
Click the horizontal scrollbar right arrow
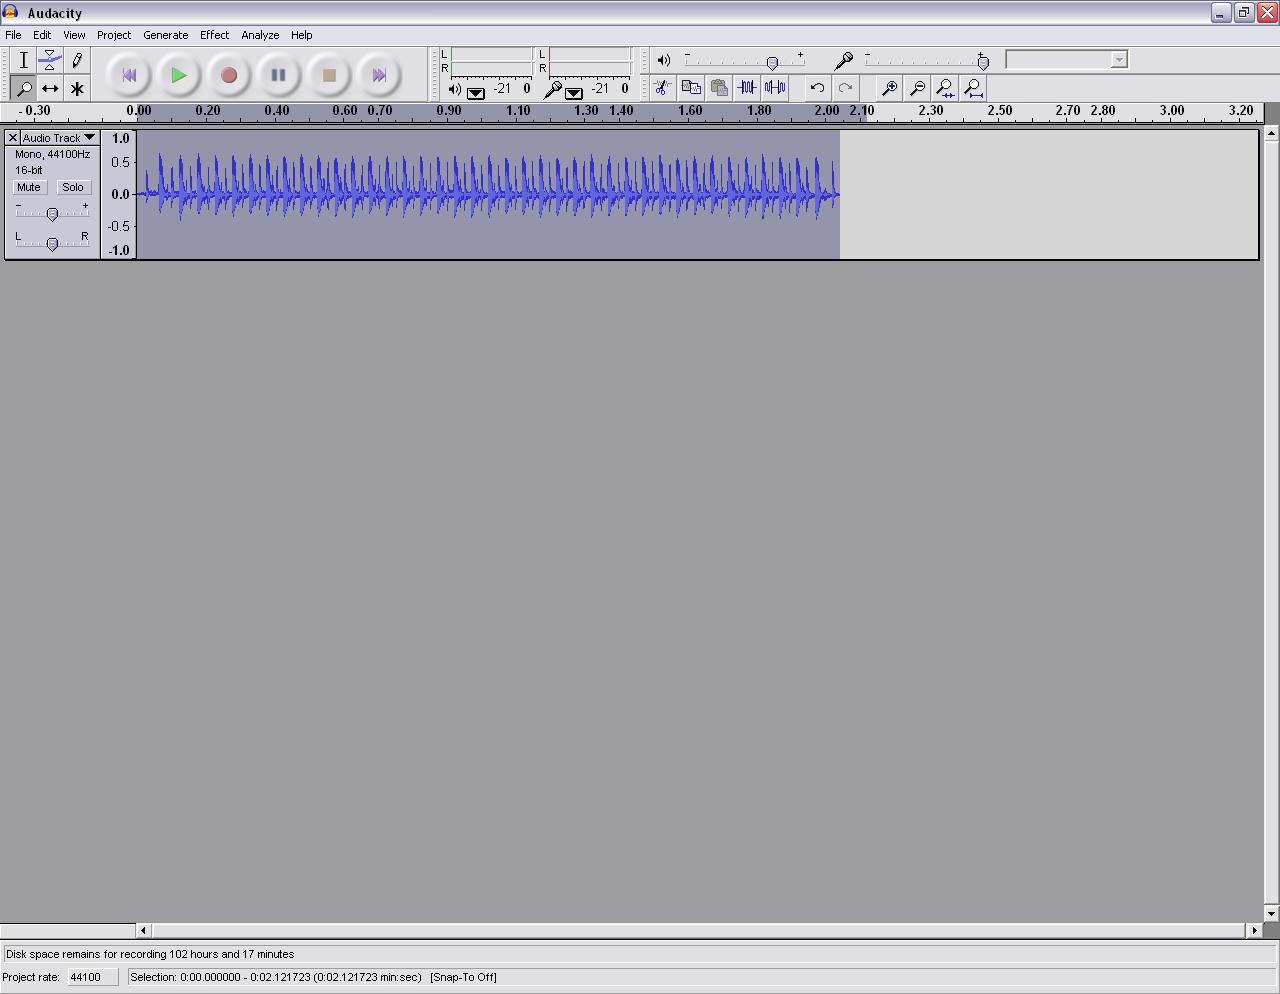point(1254,930)
